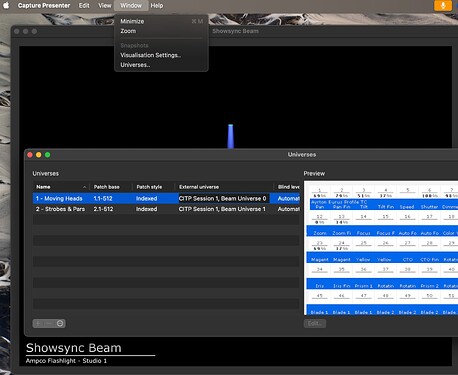This screenshot has height=375, width=458.
Task: Click the yellow minimize button of Universes window
Action: coord(39,155)
